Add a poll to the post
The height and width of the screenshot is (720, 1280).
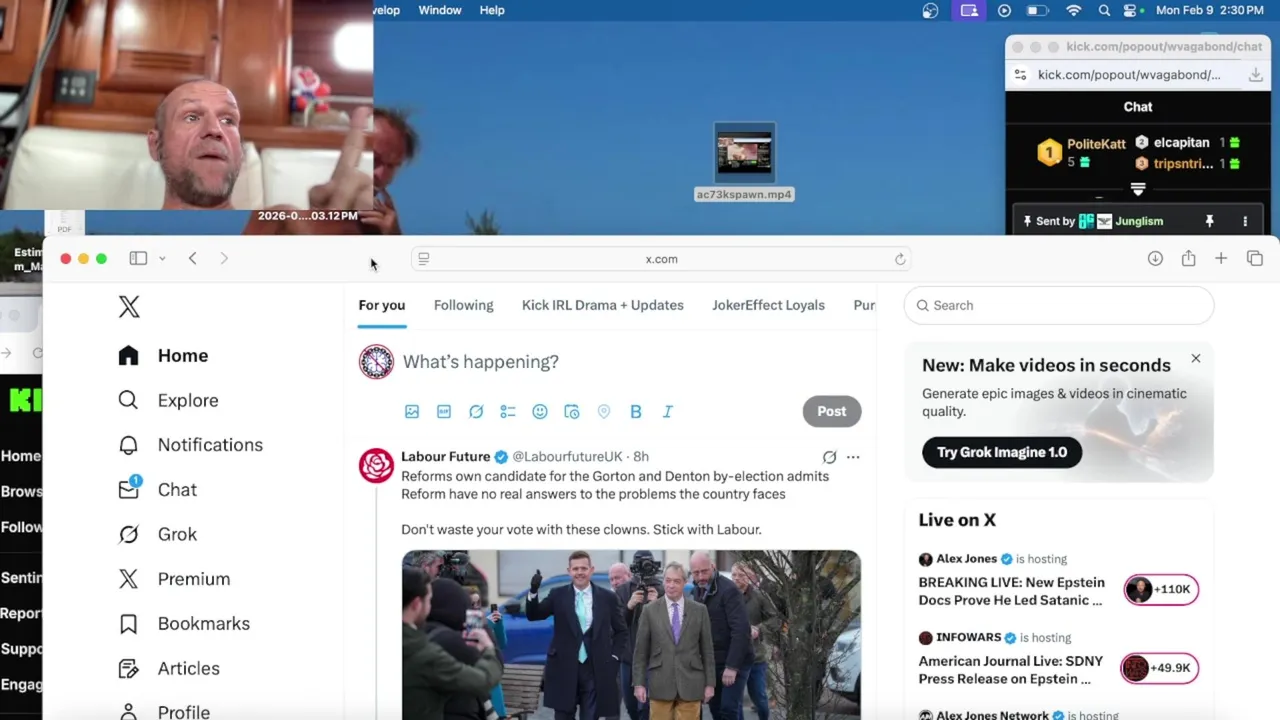pyautogui.click(x=508, y=411)
